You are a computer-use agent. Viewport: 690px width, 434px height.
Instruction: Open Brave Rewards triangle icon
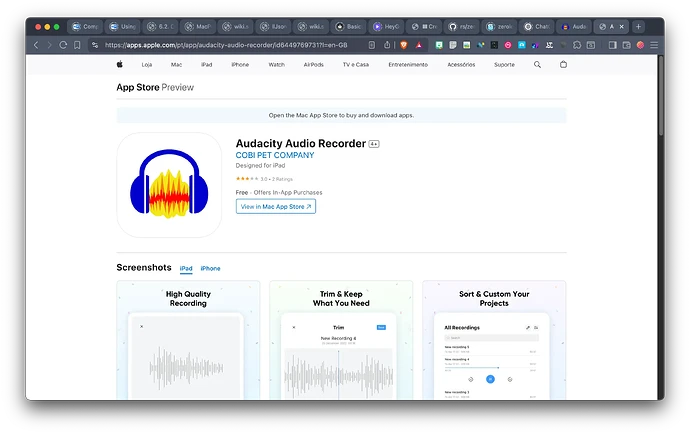[419, 45]
